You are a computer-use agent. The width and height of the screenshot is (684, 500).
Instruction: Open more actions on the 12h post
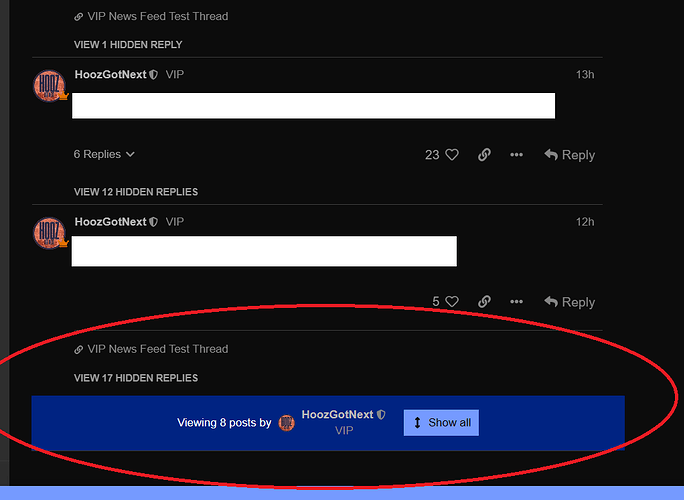[516, 302]
